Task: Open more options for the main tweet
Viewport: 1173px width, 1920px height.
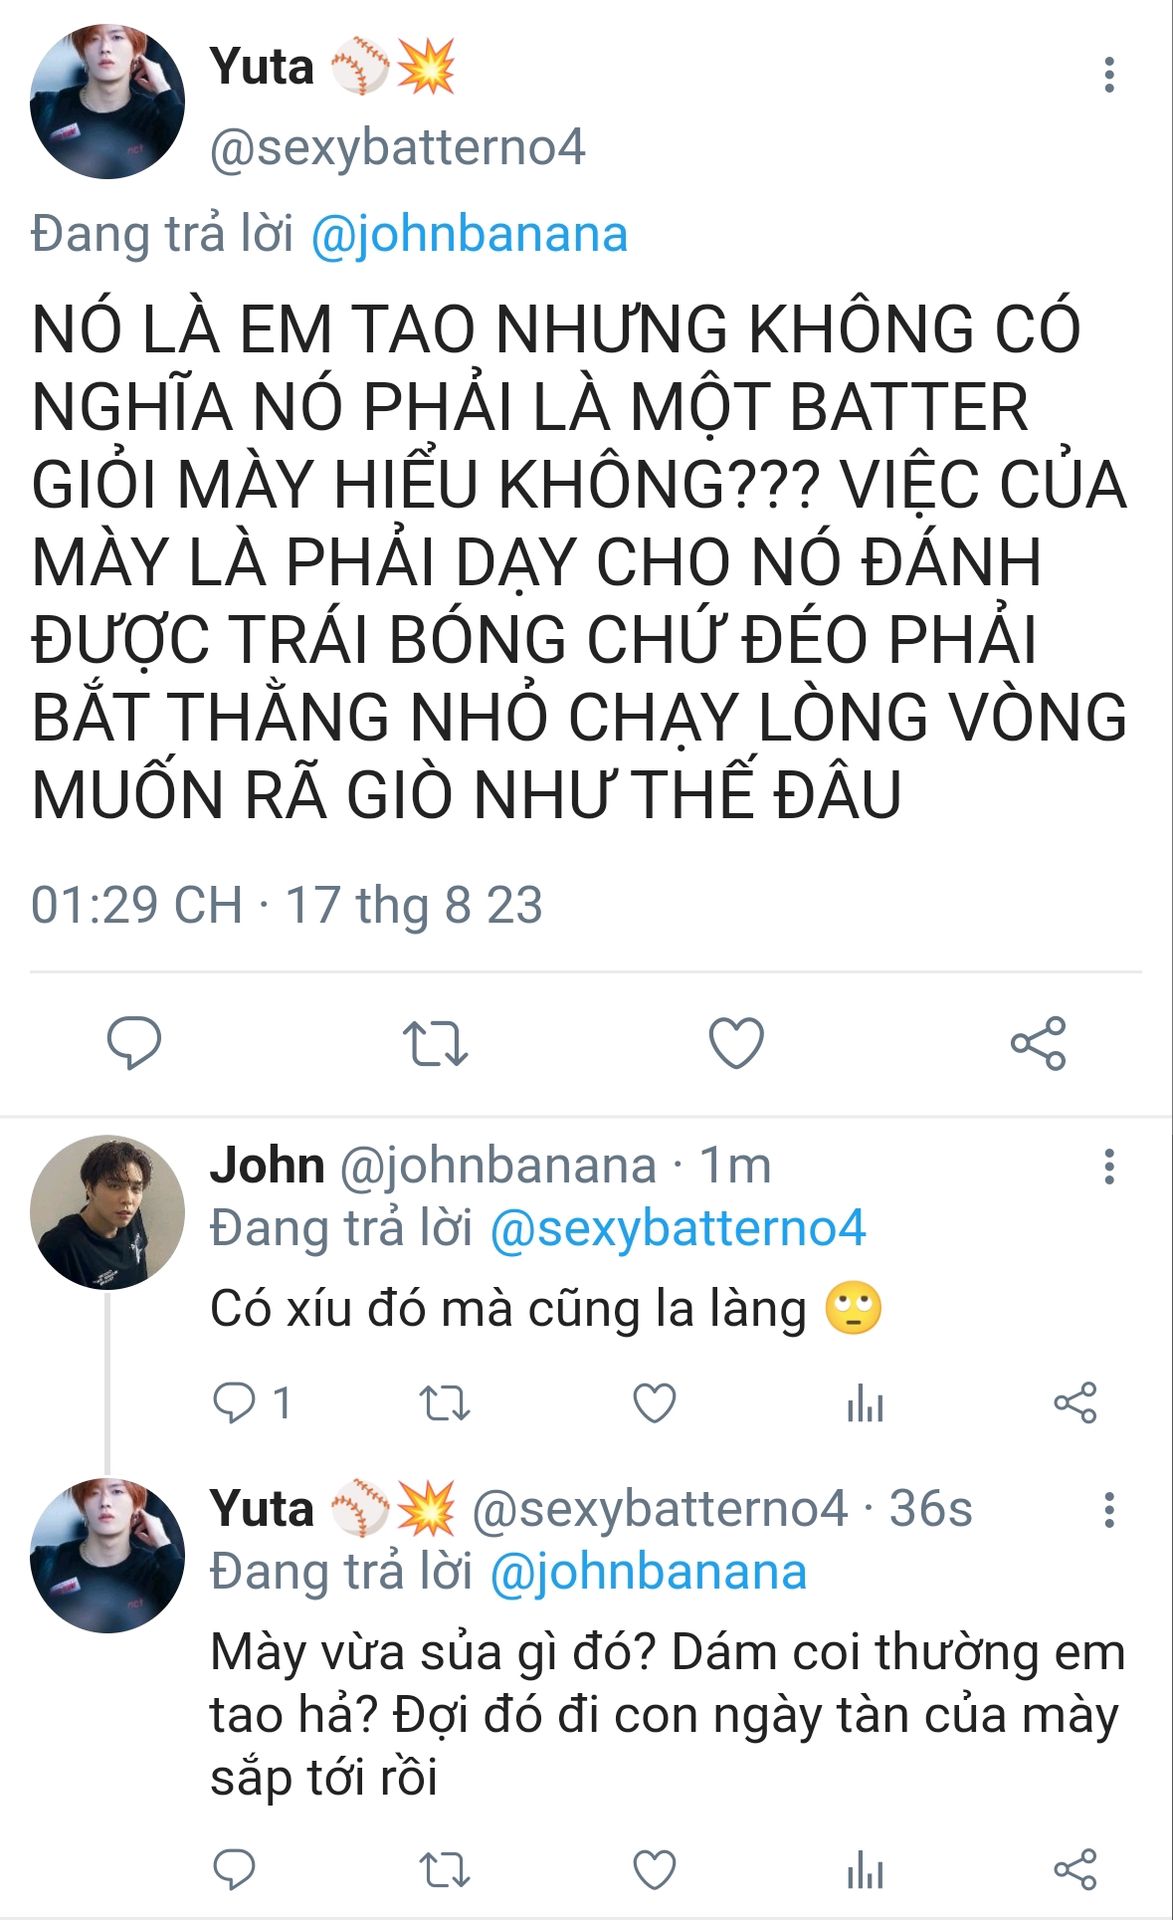Action: (x=1109, y=75)
